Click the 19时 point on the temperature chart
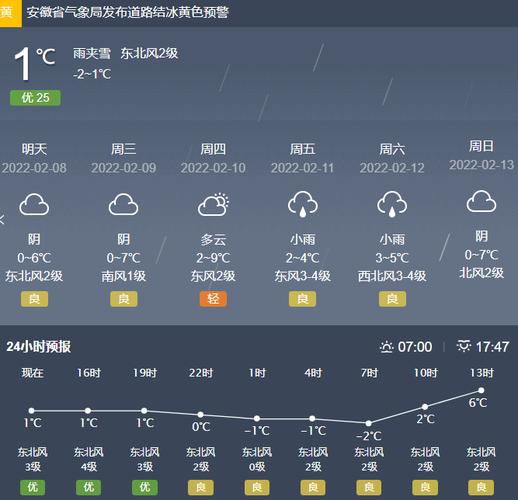The height and width of the screenshot is (500, 518). point(144,411)
